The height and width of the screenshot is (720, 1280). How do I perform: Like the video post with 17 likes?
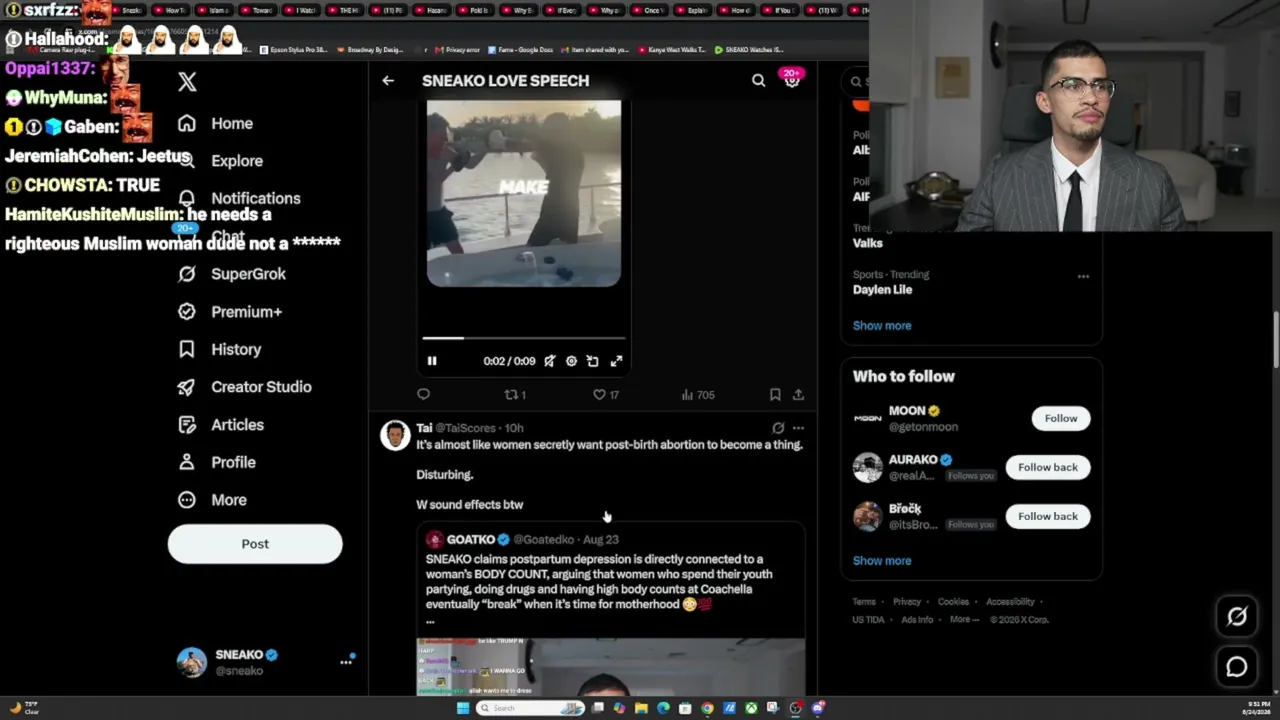606,395
